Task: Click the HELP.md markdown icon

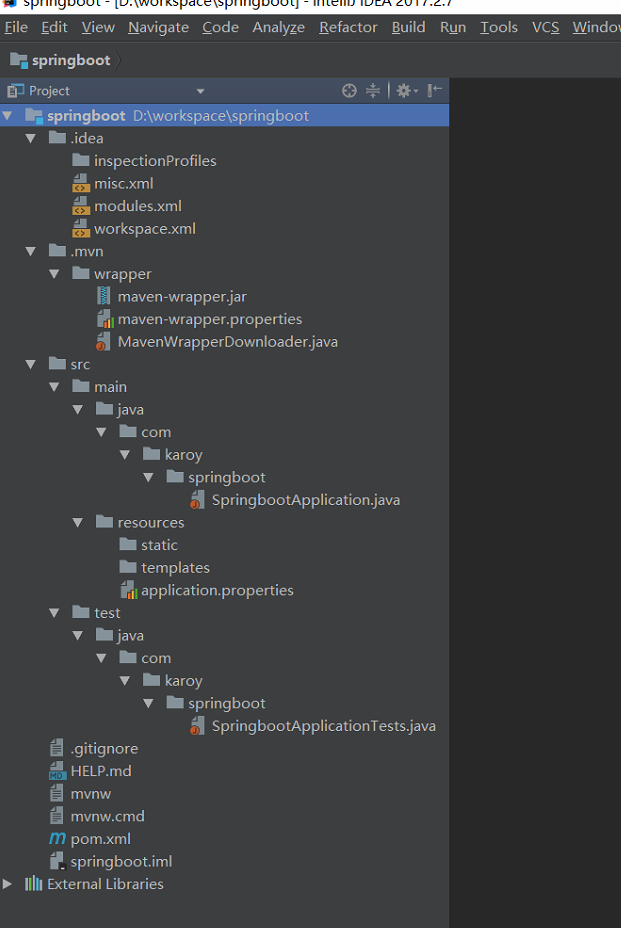Action: 56,771
